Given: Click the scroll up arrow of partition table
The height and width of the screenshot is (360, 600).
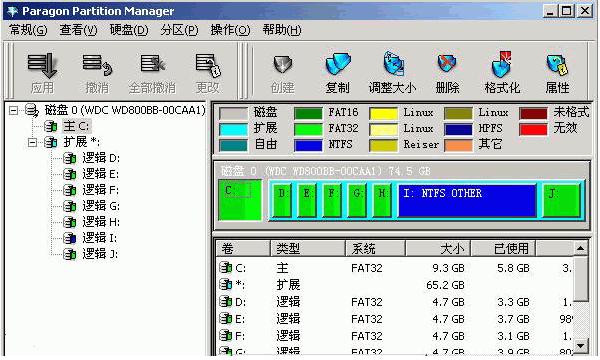Looking at the screenshot, I should tap(580, 249).
